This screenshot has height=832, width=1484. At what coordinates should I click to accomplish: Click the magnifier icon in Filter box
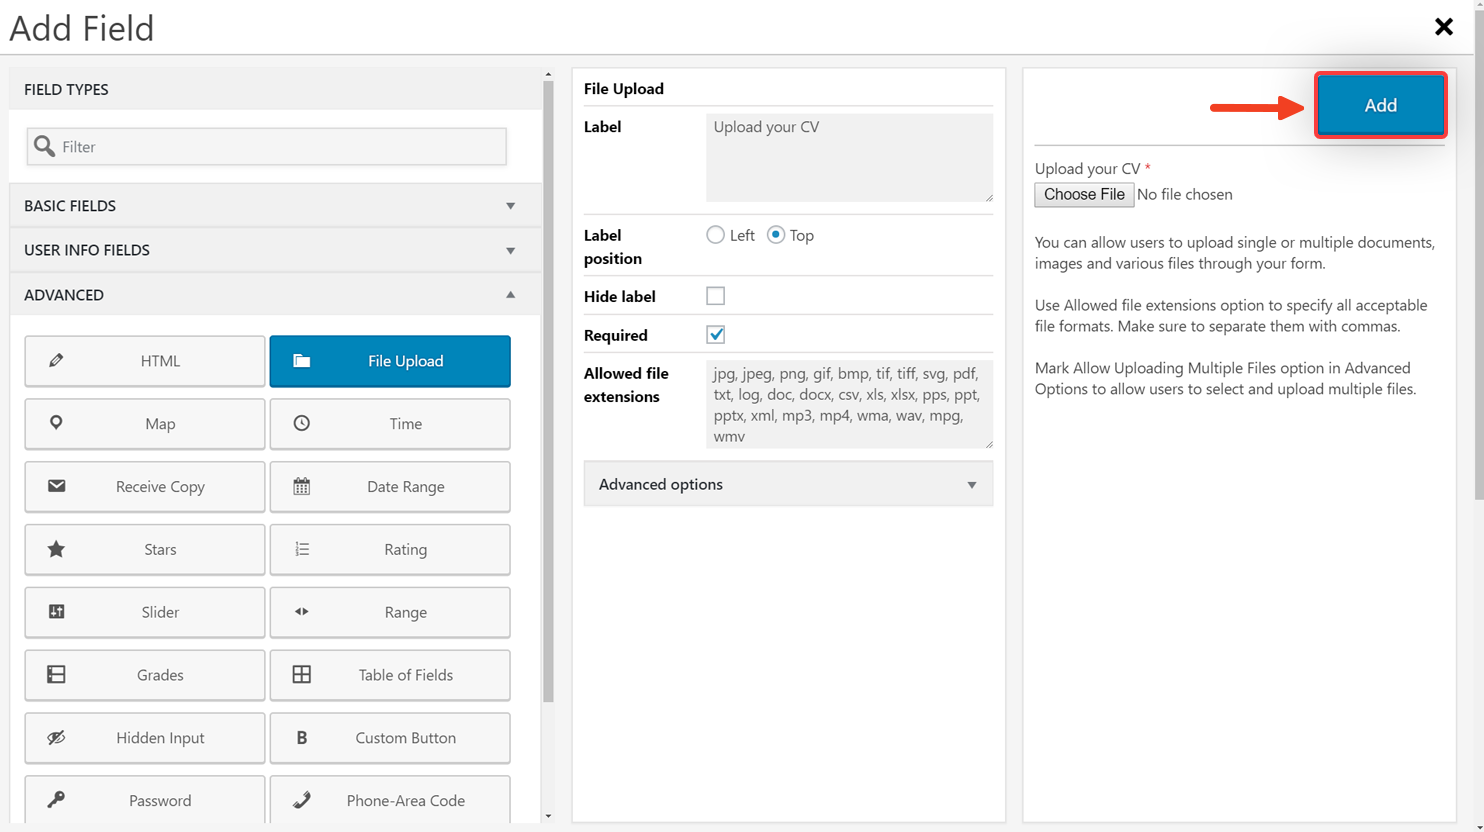pyautogui.click(x=44, y=146)
